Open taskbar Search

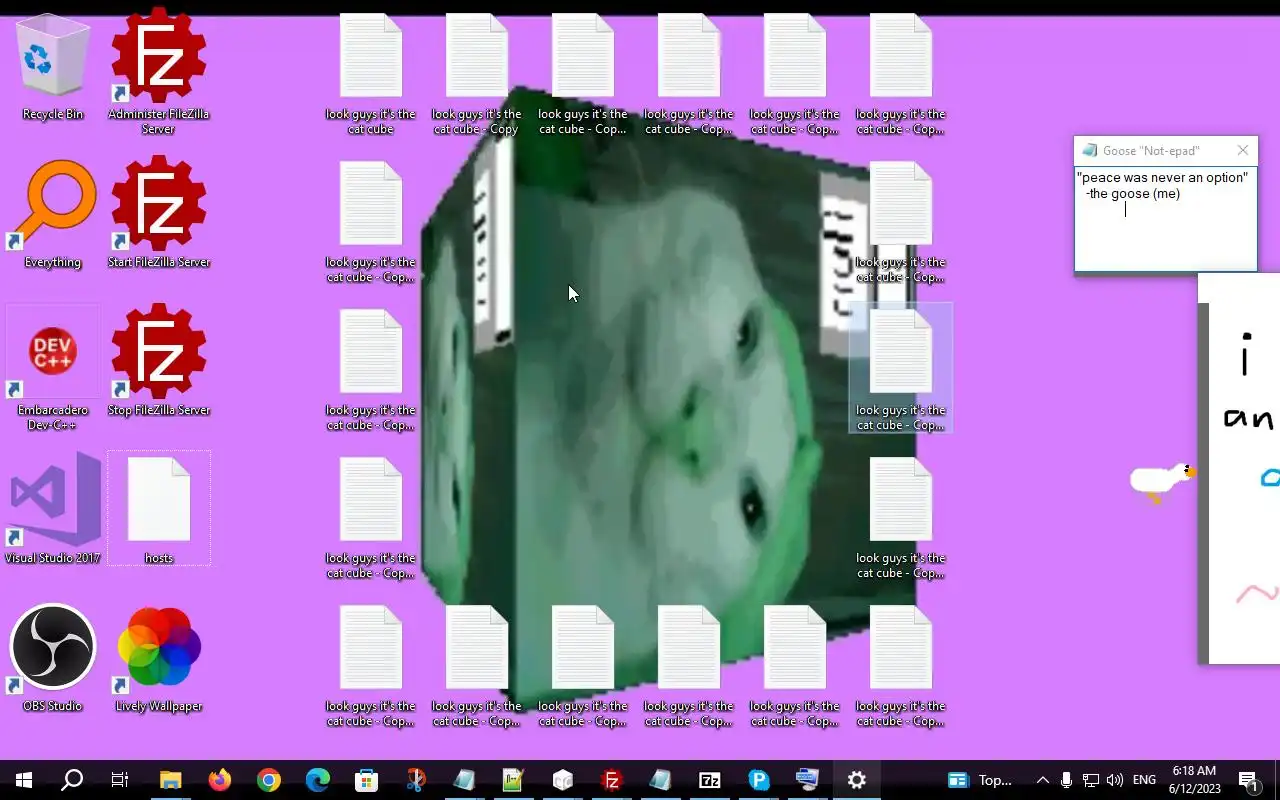[x=72, y=780]
